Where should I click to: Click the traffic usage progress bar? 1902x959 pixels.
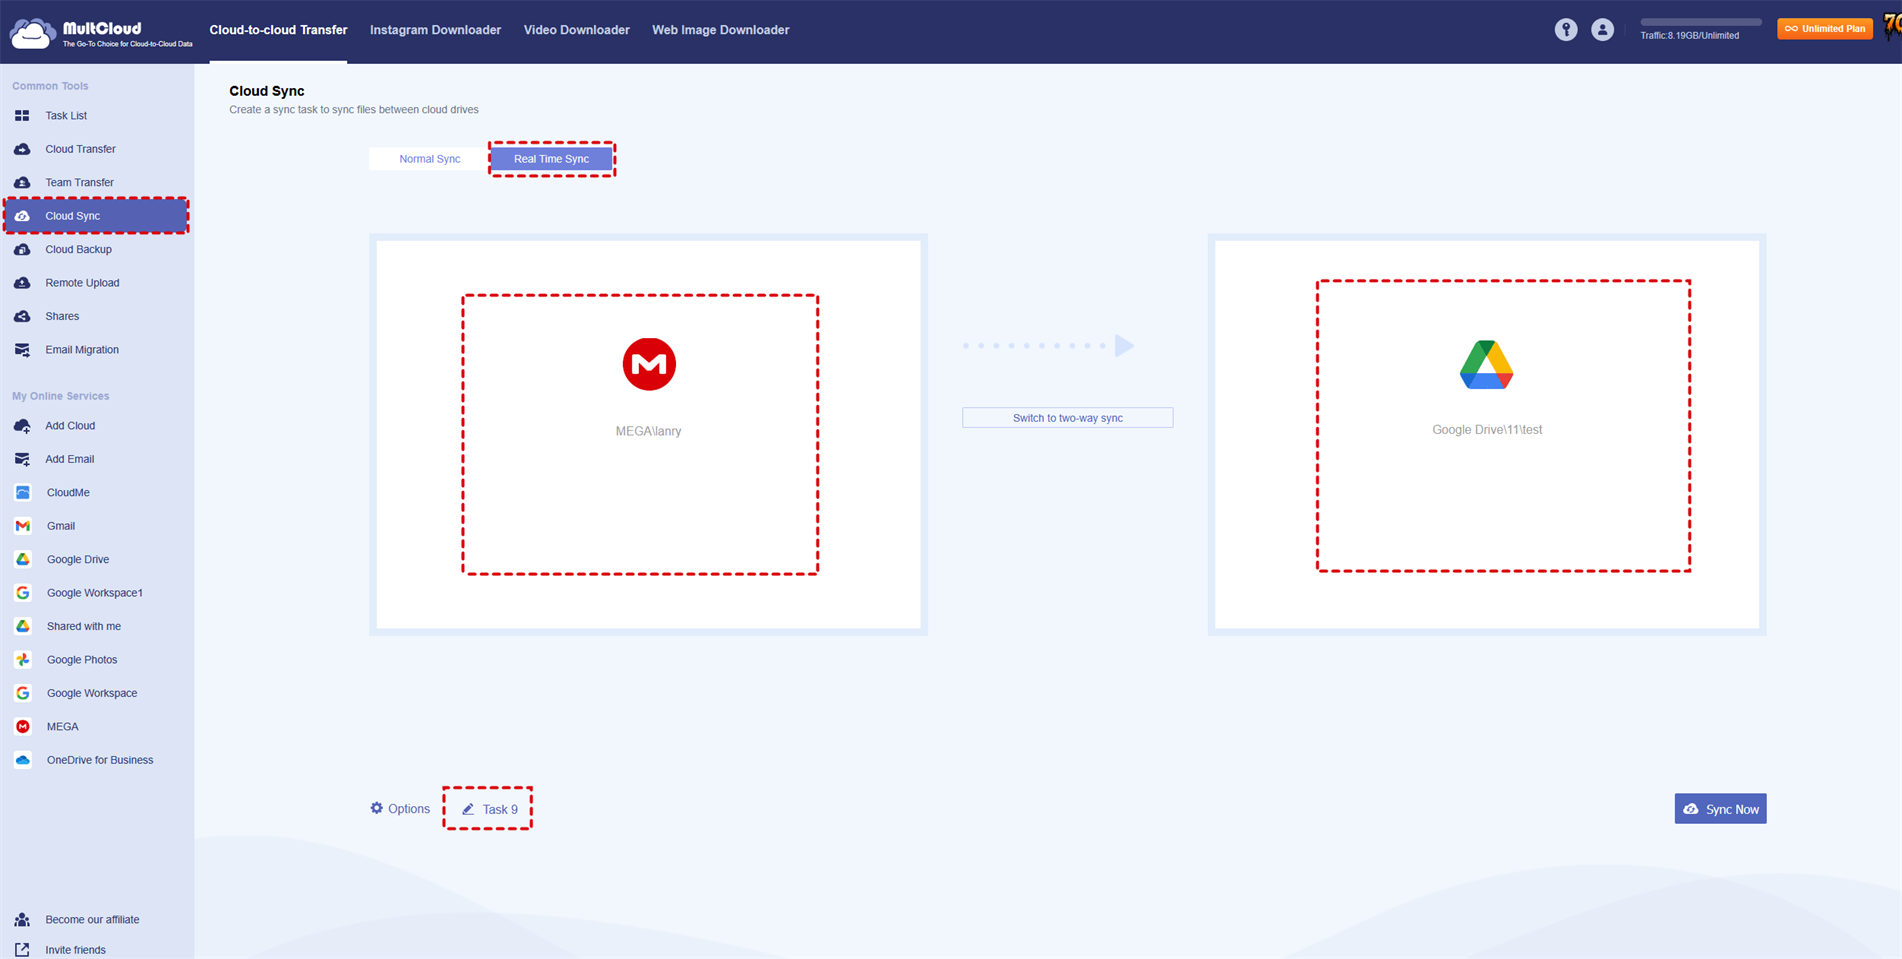tap(1701, 22)
